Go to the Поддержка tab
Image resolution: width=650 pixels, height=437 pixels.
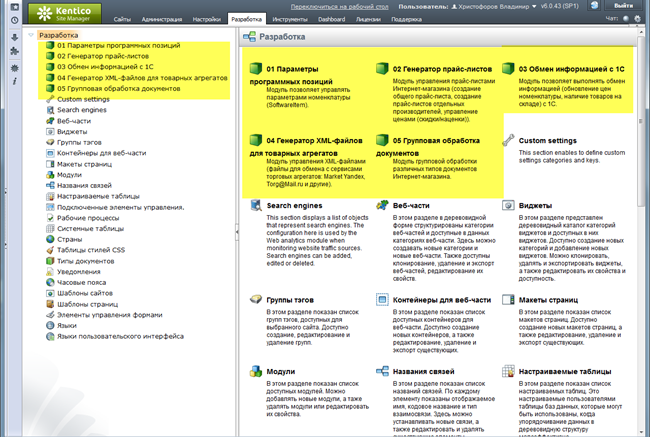click(407, 19)
